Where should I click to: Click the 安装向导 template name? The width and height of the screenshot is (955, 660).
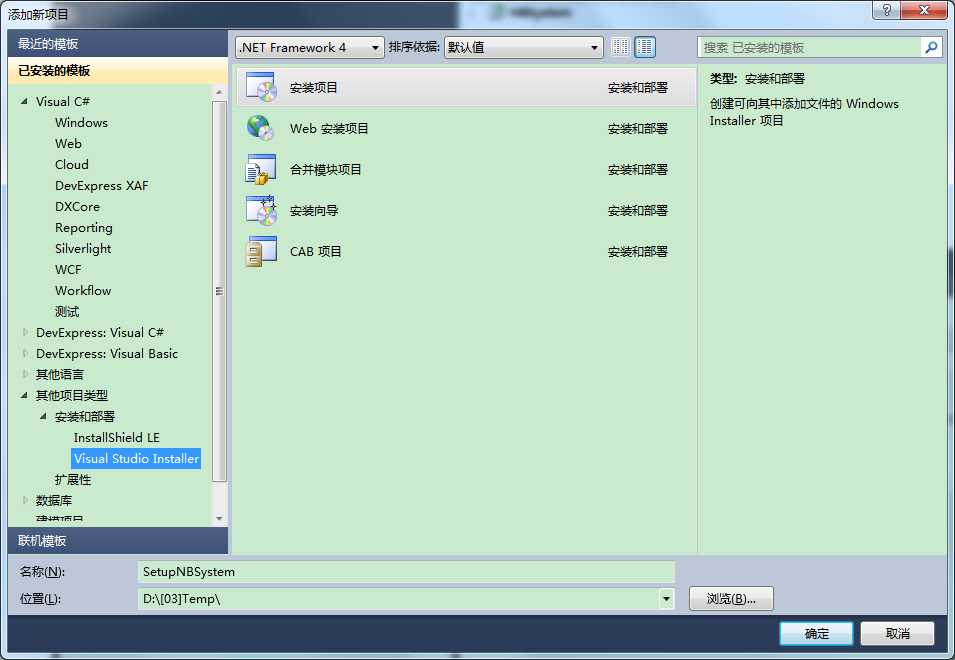314,211
